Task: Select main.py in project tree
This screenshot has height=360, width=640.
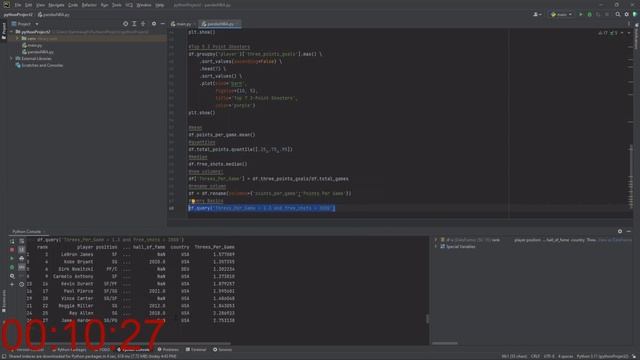Action: click(32, 45)
